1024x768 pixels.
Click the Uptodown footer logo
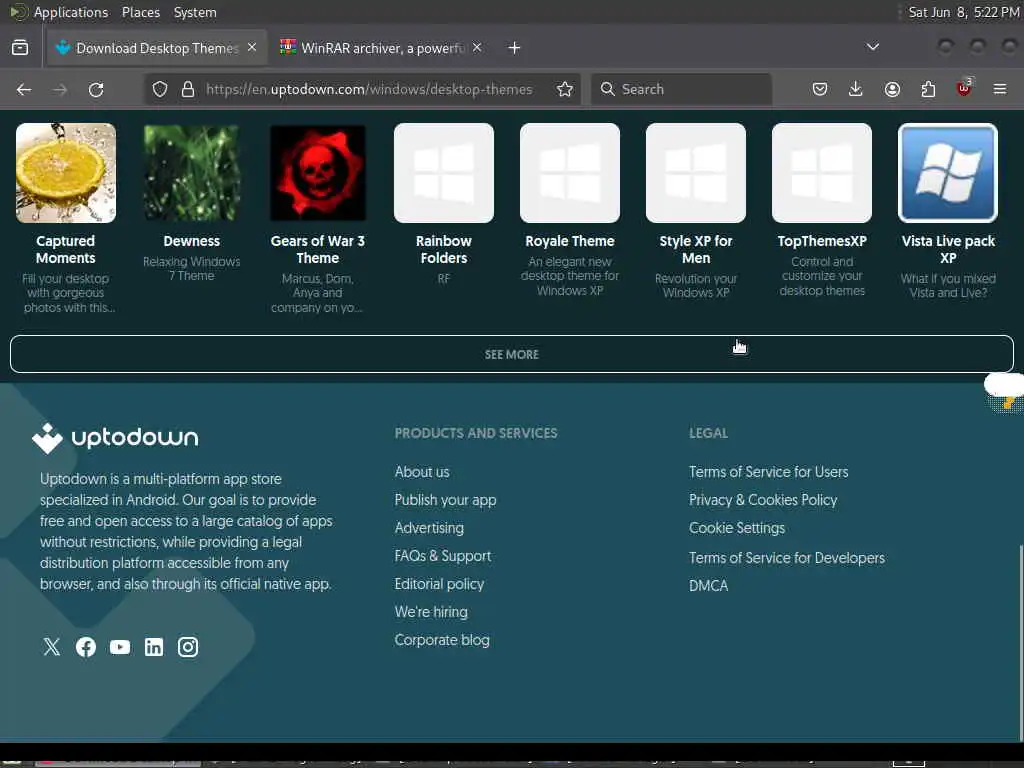(116, 438)
